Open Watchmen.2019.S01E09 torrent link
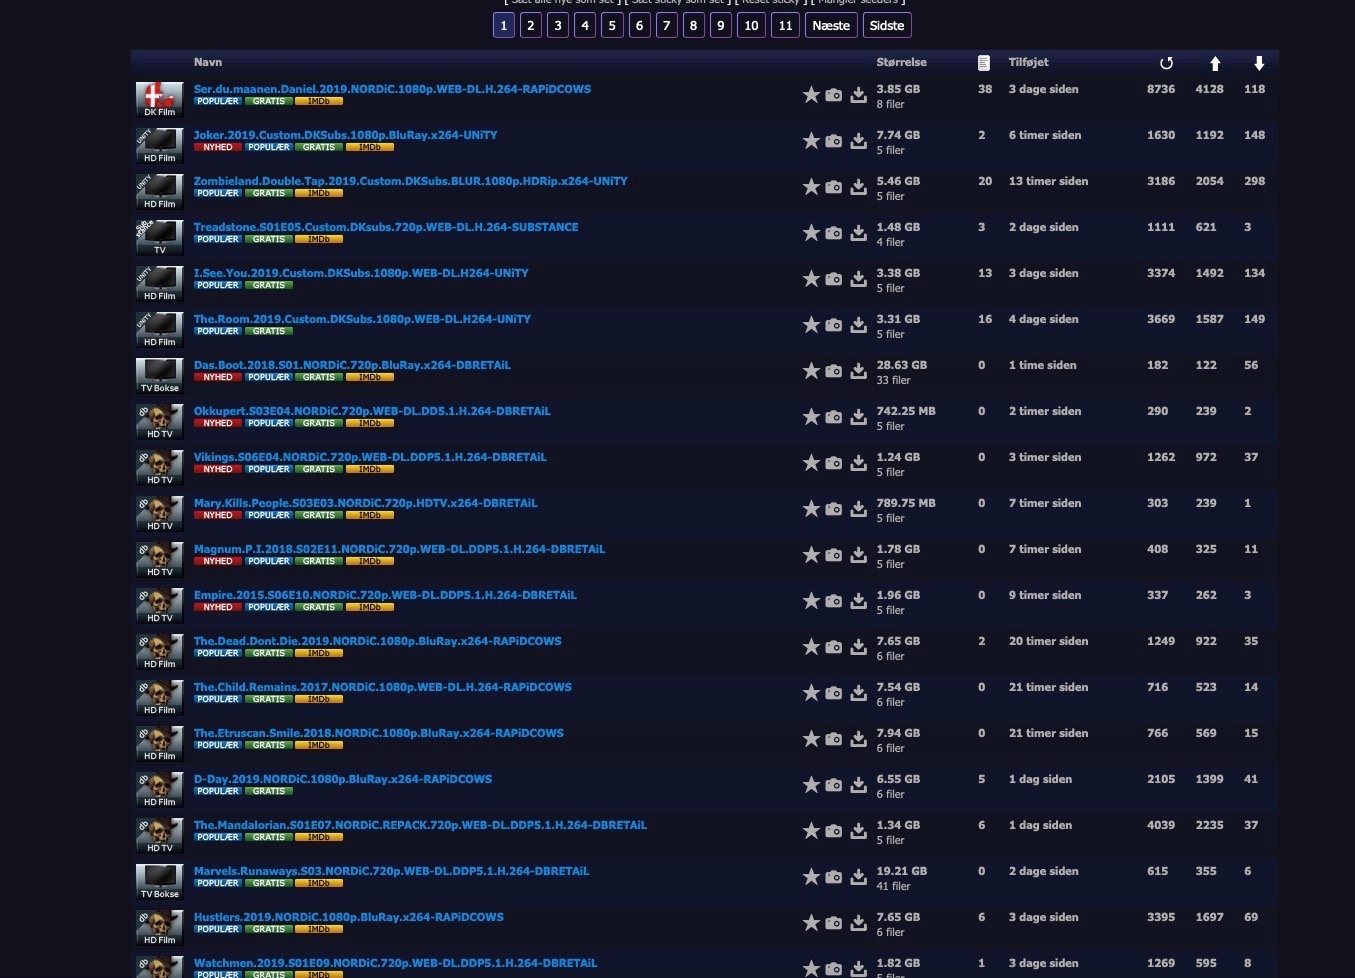Image resolution: width=1355 pixels, height=978 pixels. point(395,963)
